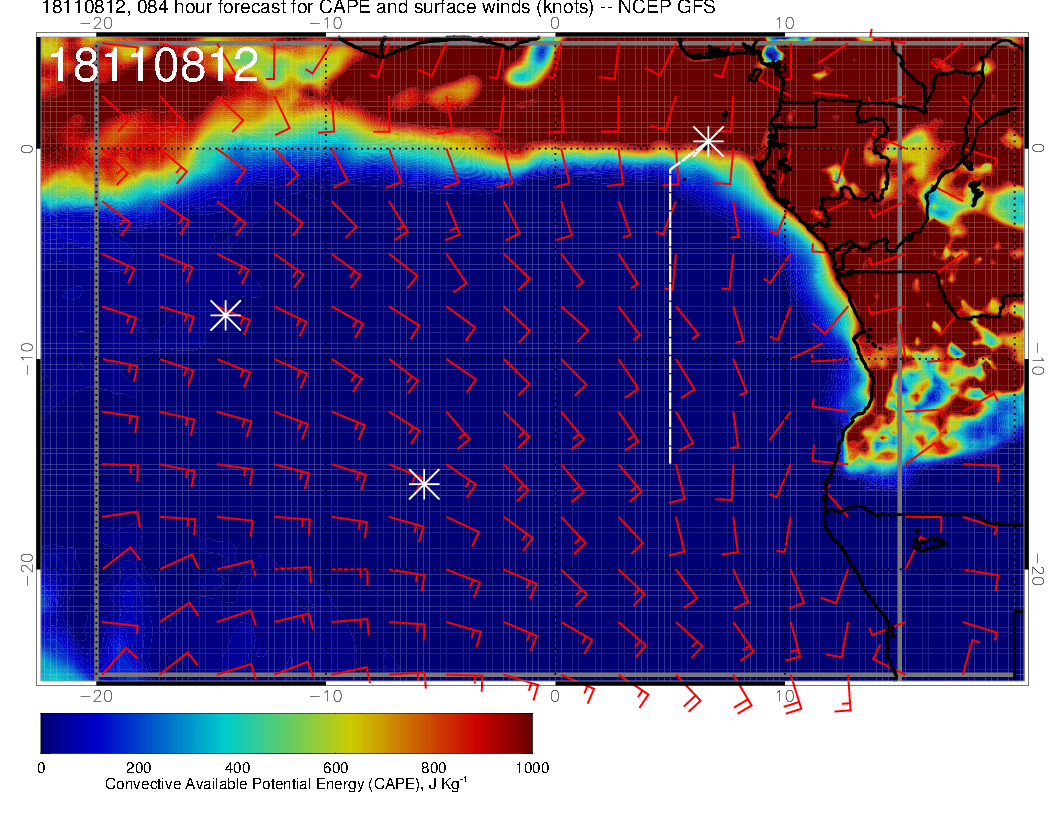
Task: Click the 200 tick label under the colorbar
Action: click(138, 767)
